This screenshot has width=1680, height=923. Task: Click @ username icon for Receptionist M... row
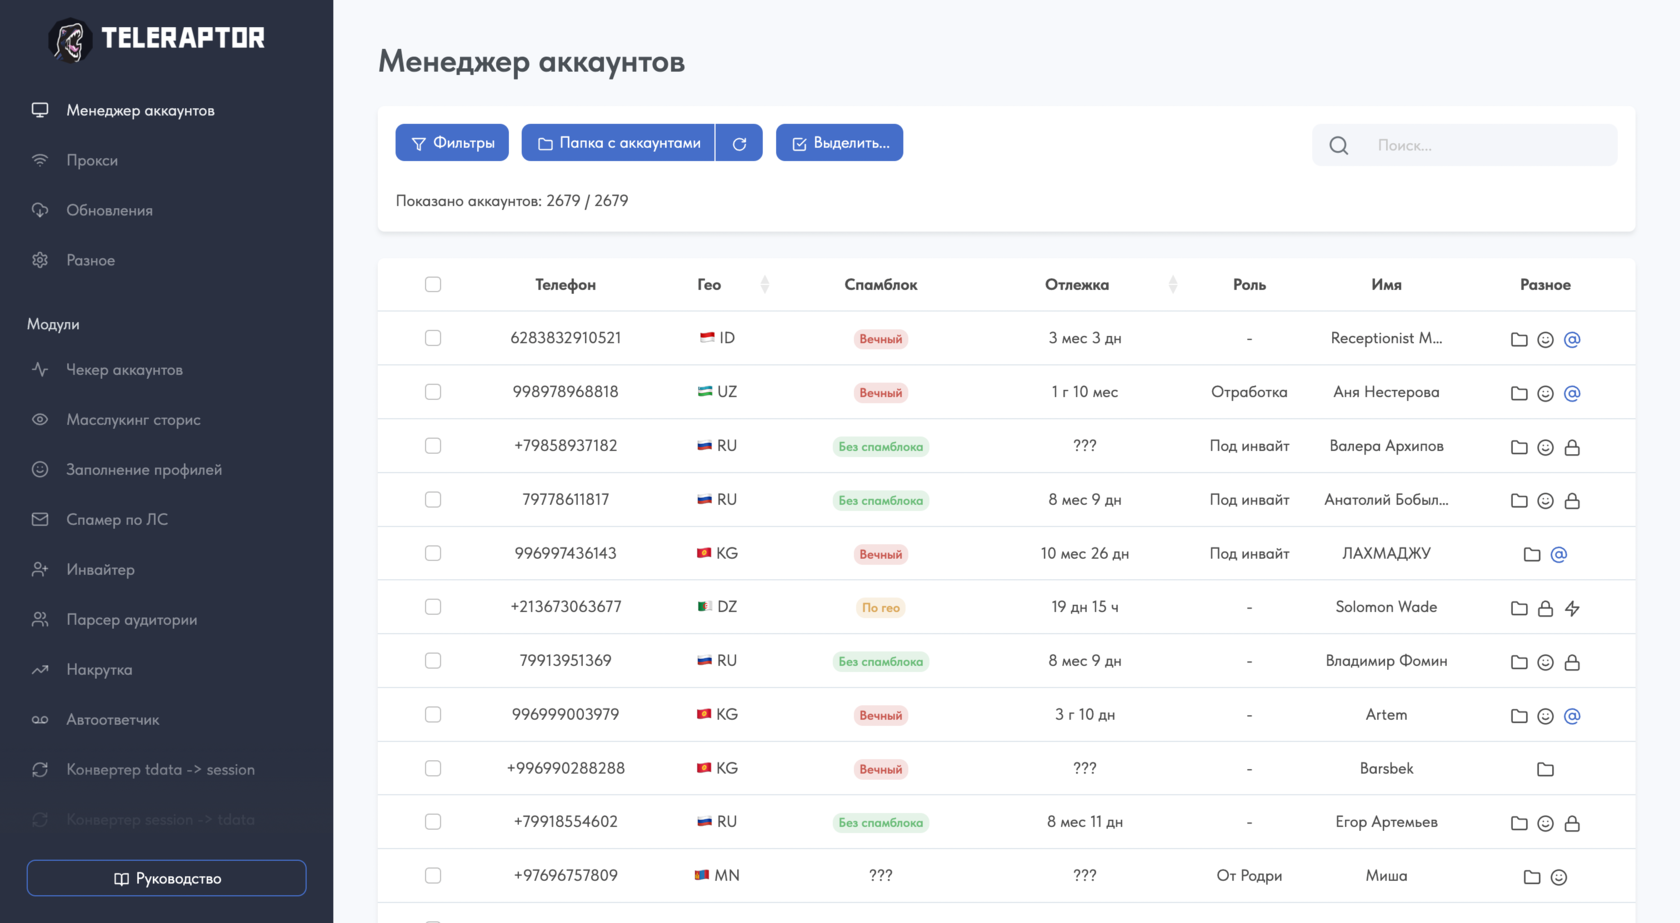[1572, 339]
